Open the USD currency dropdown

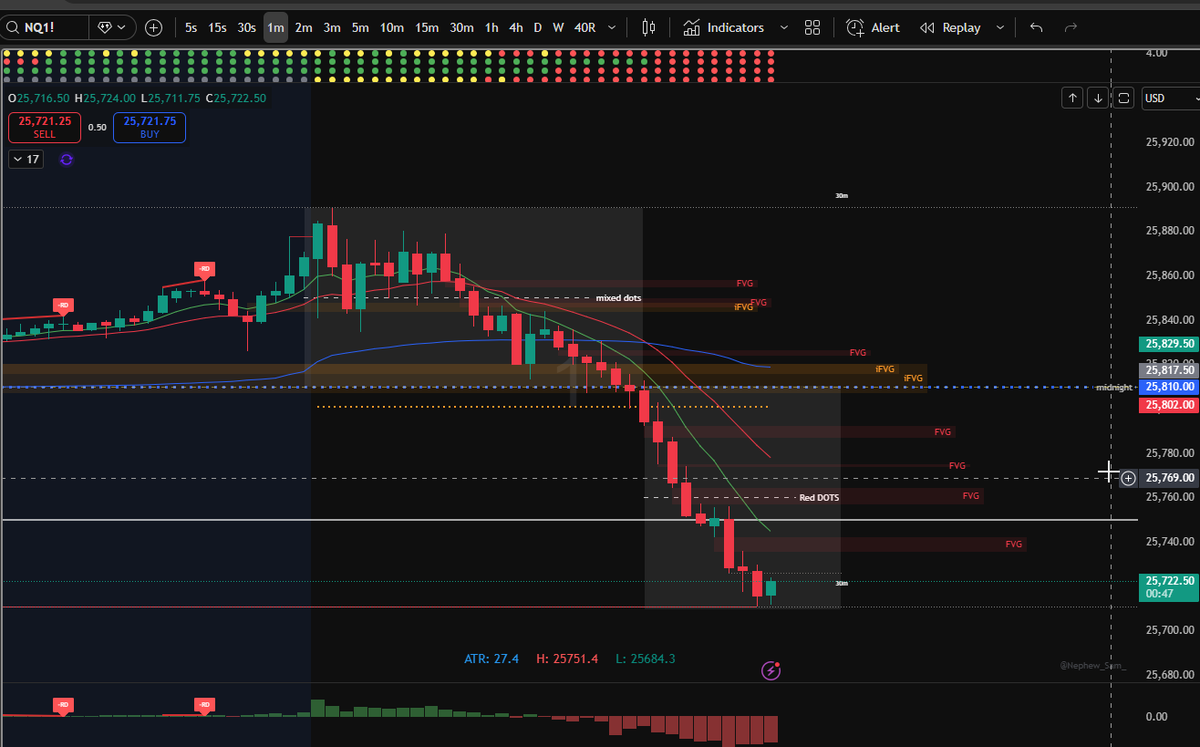(1170, 98)
